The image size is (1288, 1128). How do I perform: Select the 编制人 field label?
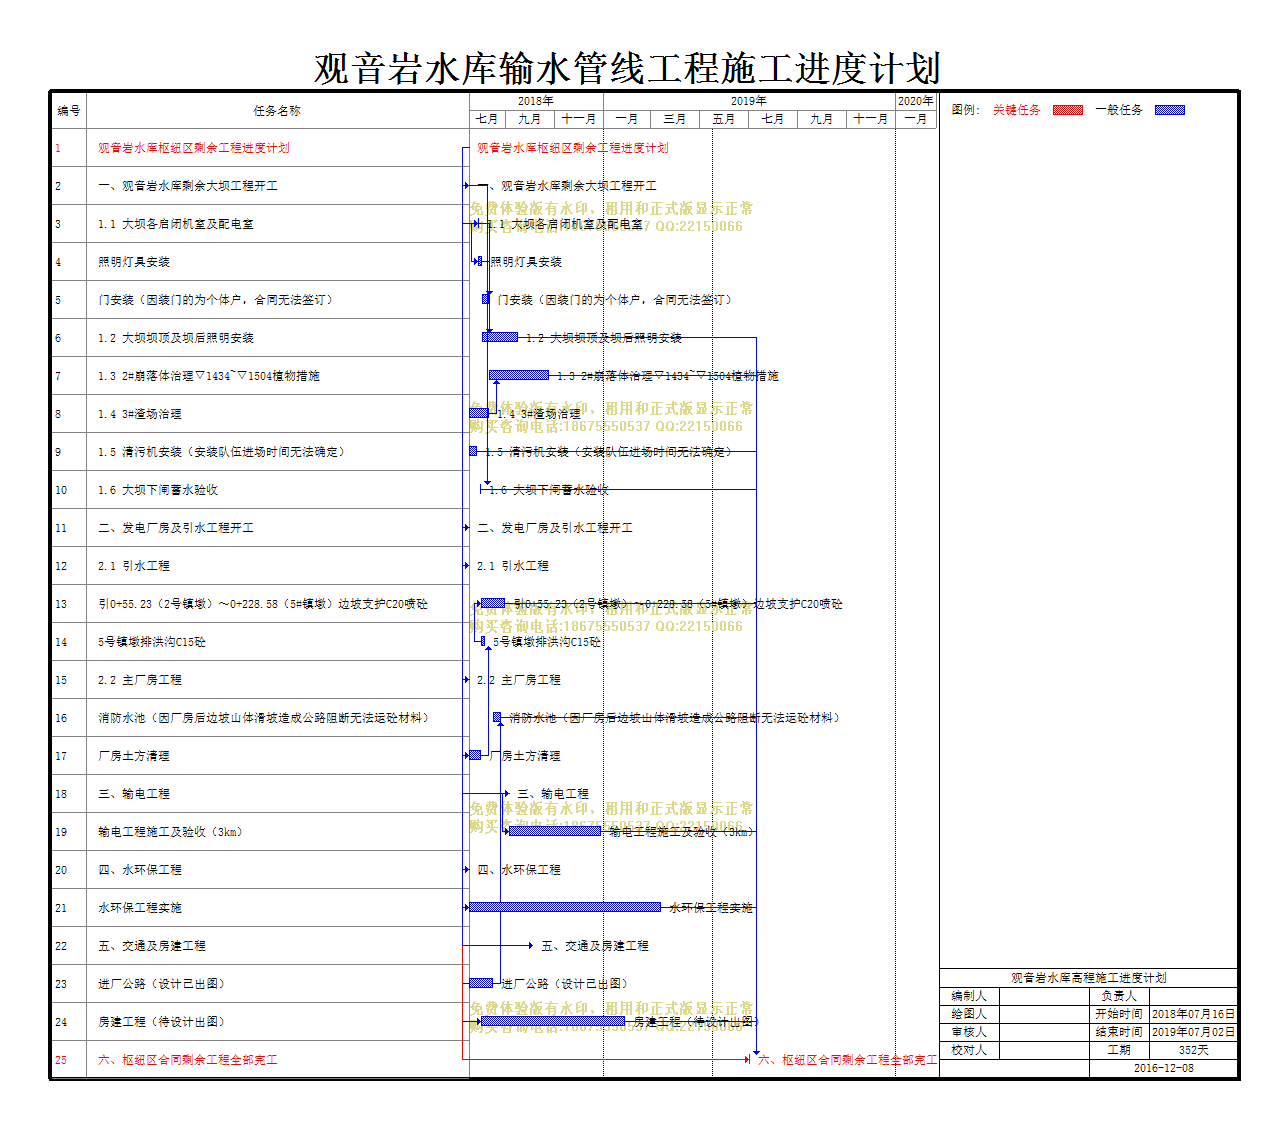point(969,996)
